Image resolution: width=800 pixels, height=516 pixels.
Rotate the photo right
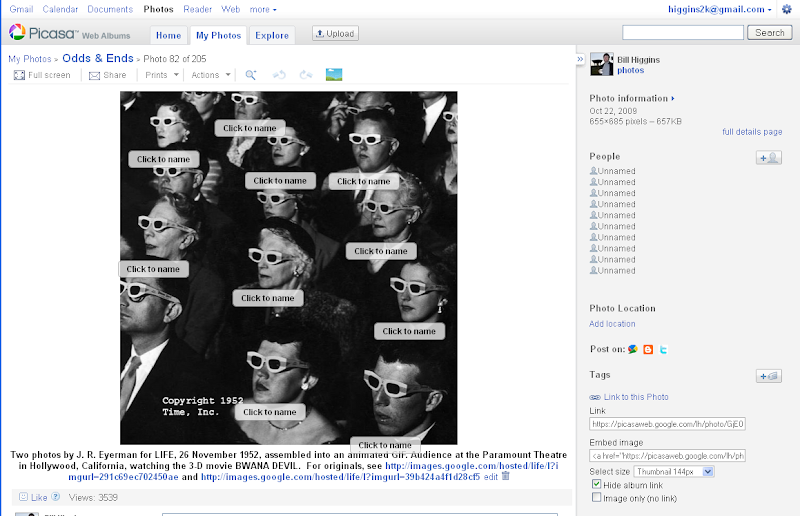coord(306,75)
